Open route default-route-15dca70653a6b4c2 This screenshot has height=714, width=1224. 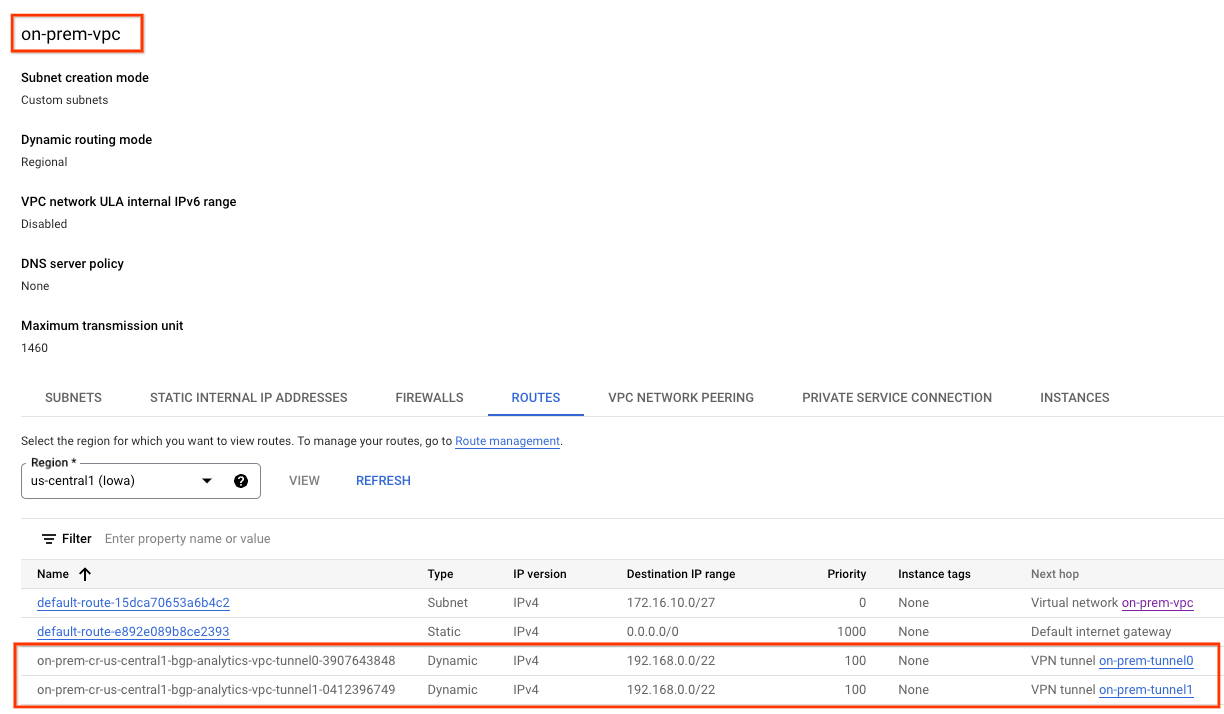pyautogui.click(x=133, y=603)
